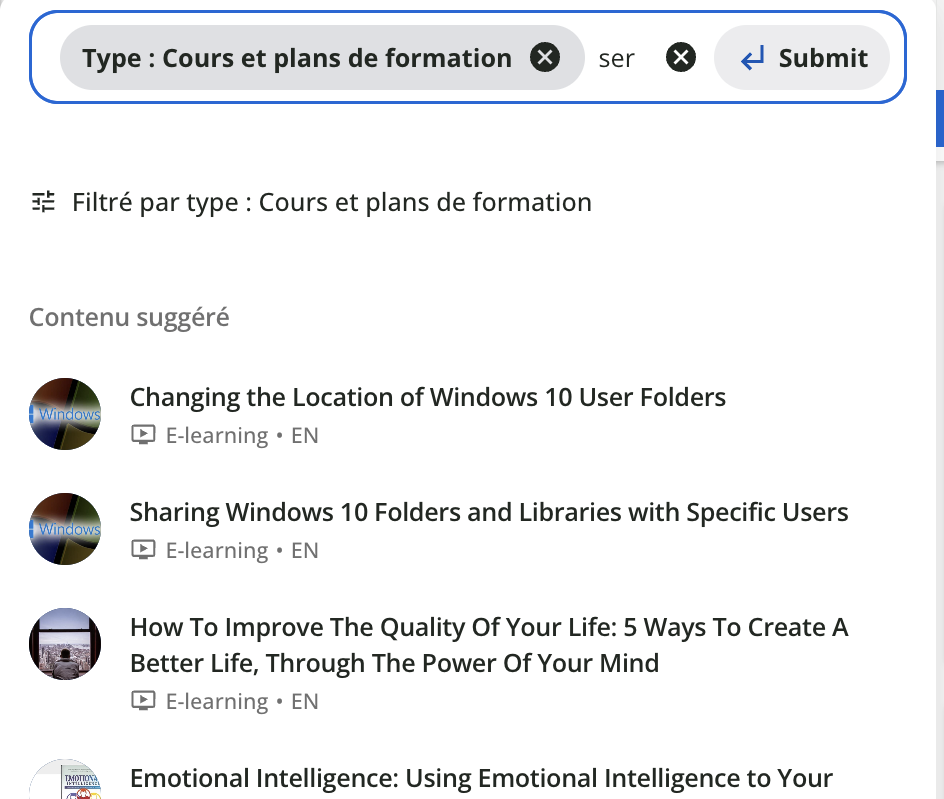Click the filter sliders icon
The image size is (944, 799).
[x=44, y=202]
